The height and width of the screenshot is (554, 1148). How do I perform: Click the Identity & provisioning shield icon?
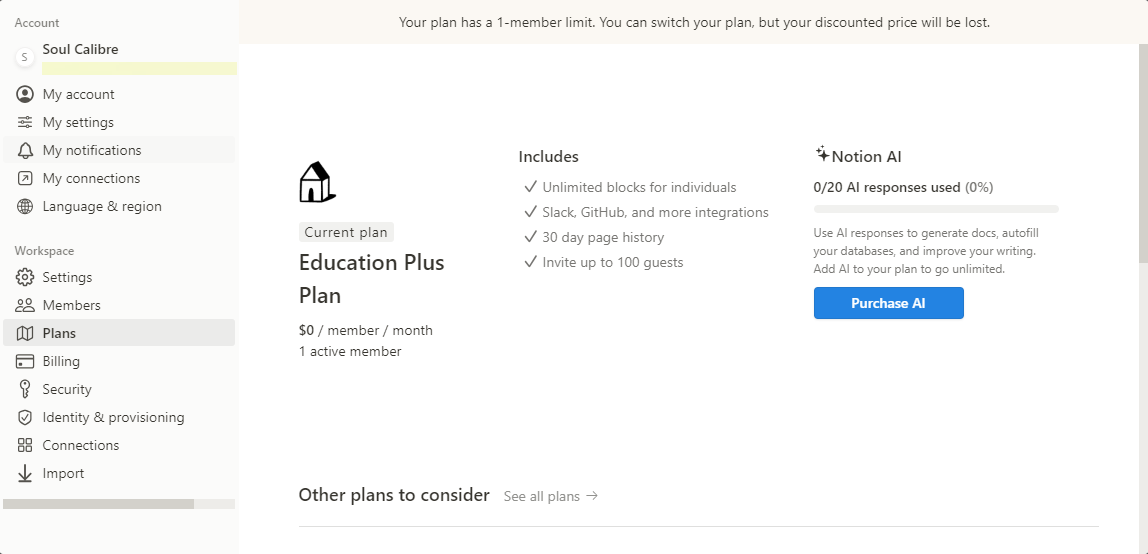pyautogui.click(x=25, y=417)
